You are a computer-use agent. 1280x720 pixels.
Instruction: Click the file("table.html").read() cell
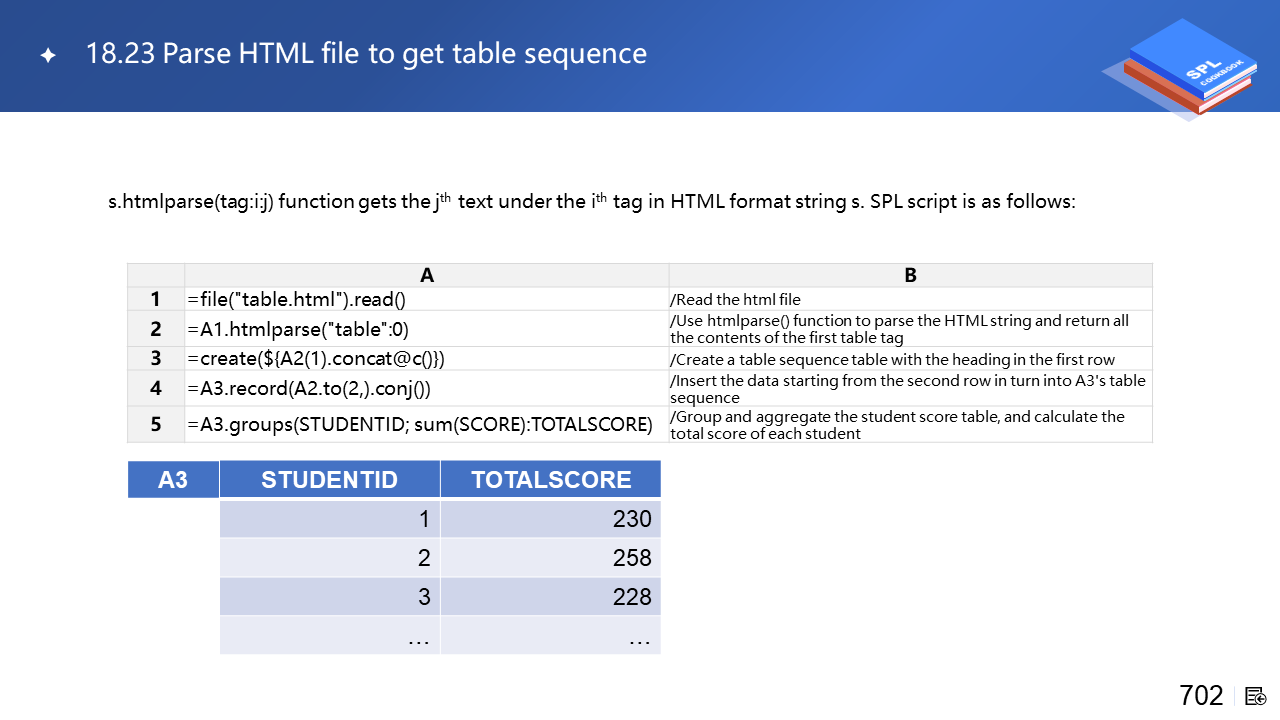coord(297,299)
